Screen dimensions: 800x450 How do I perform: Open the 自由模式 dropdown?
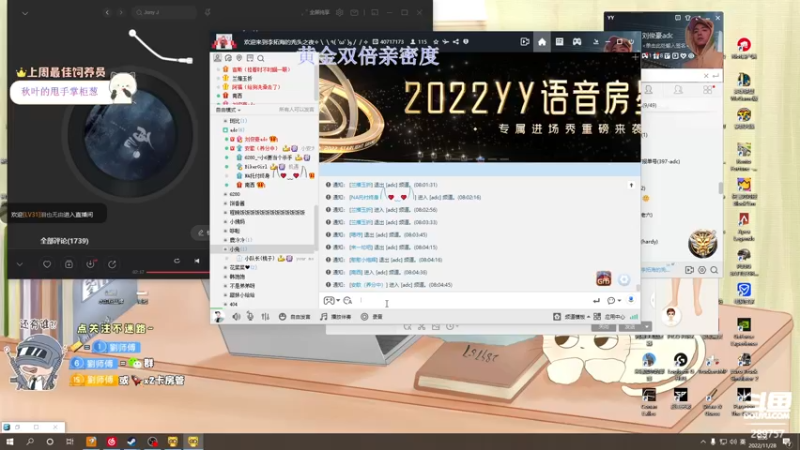click(228, 110)
